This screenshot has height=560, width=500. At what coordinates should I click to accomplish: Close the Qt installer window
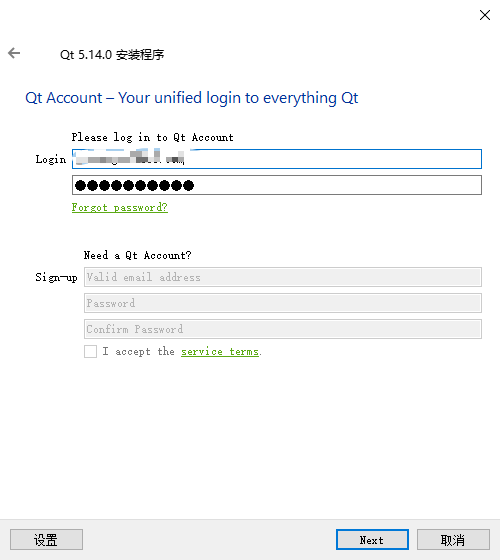click(x=485, y=15)
